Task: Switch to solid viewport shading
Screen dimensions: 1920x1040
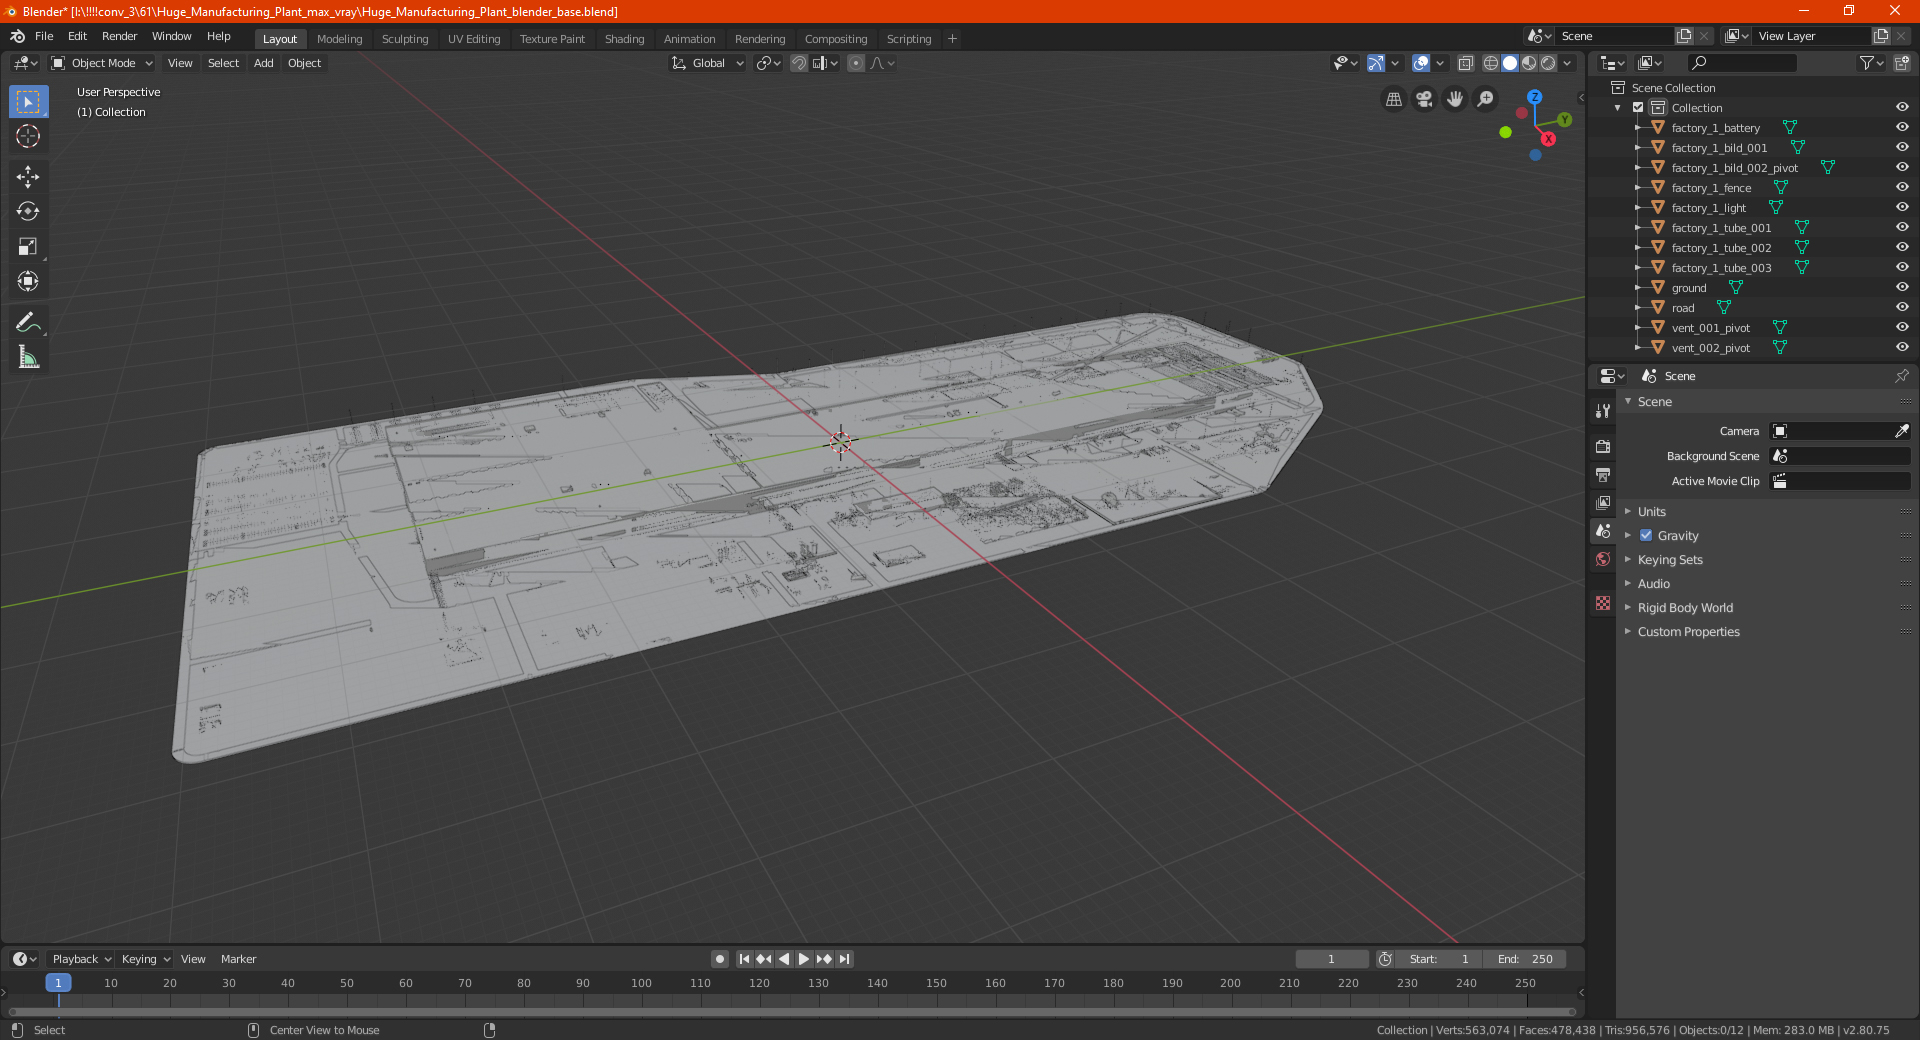Action: pyautogui.click(x=1510, y=63)
